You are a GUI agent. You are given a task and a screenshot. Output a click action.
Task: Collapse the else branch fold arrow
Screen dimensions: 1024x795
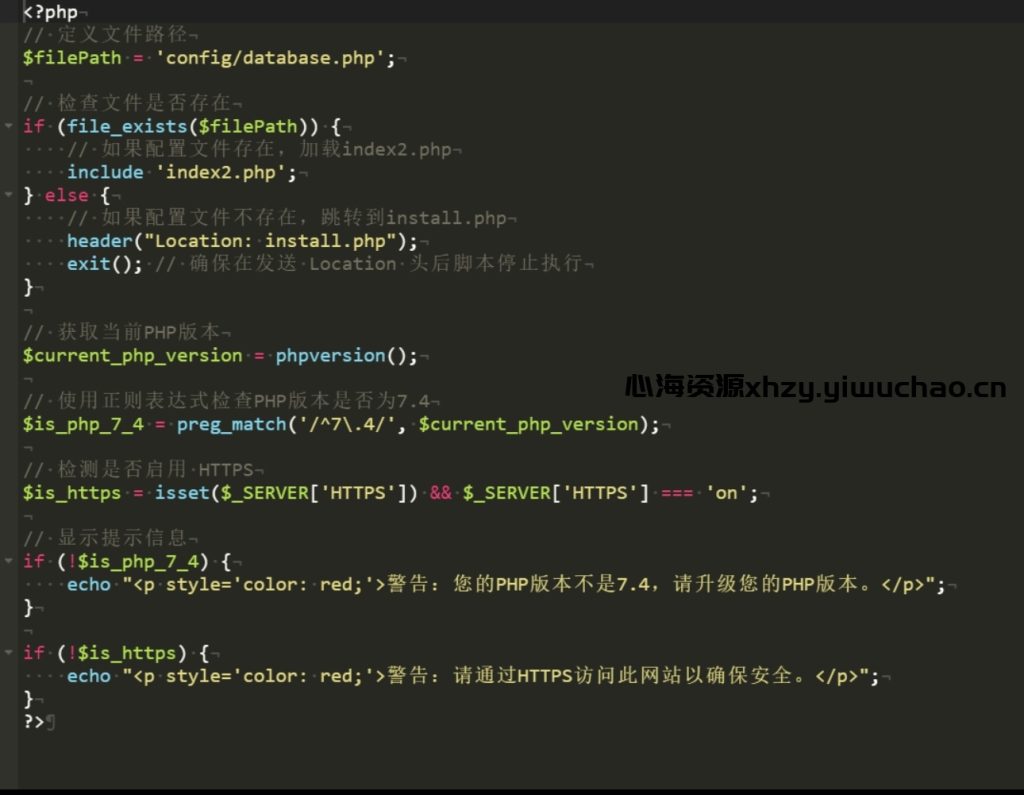(8, 195)
